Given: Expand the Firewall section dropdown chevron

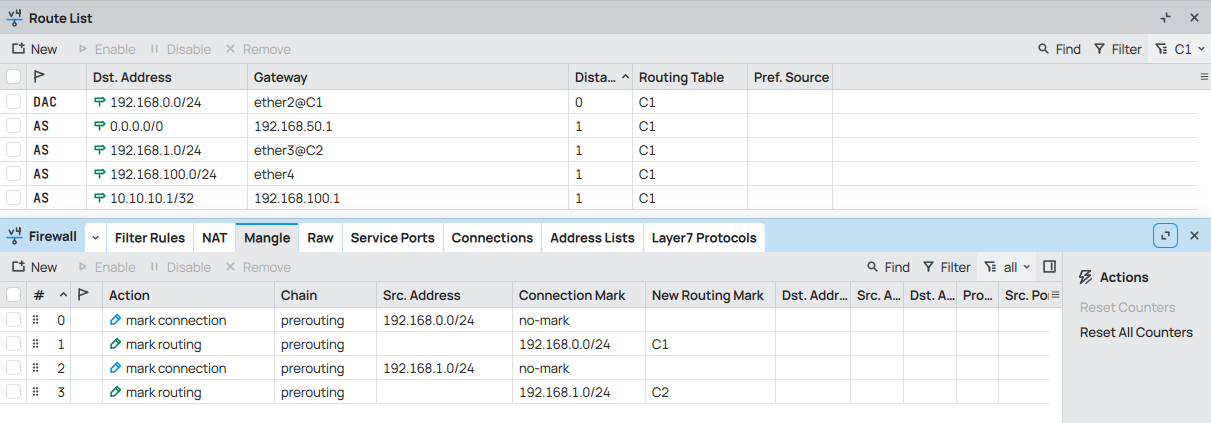Looking at the screenshot, I should [x=95, y=238].
